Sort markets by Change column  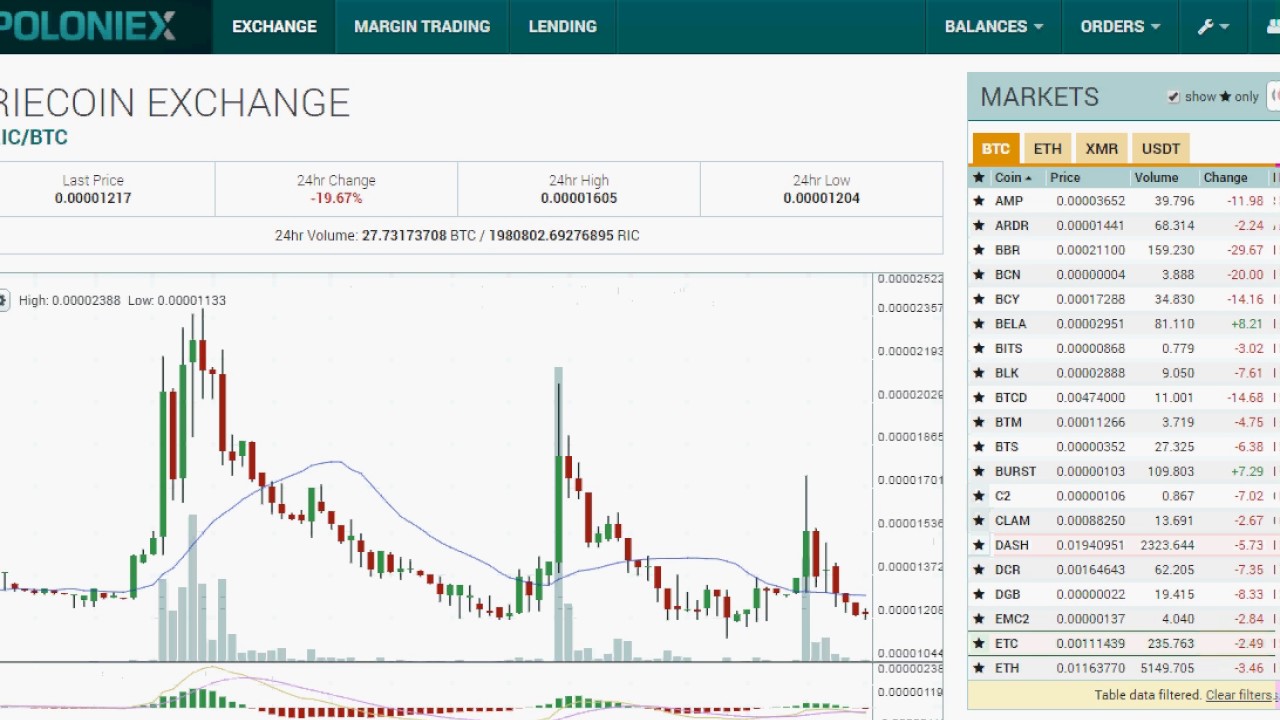pyautogui.click(x=1226, y=178)
